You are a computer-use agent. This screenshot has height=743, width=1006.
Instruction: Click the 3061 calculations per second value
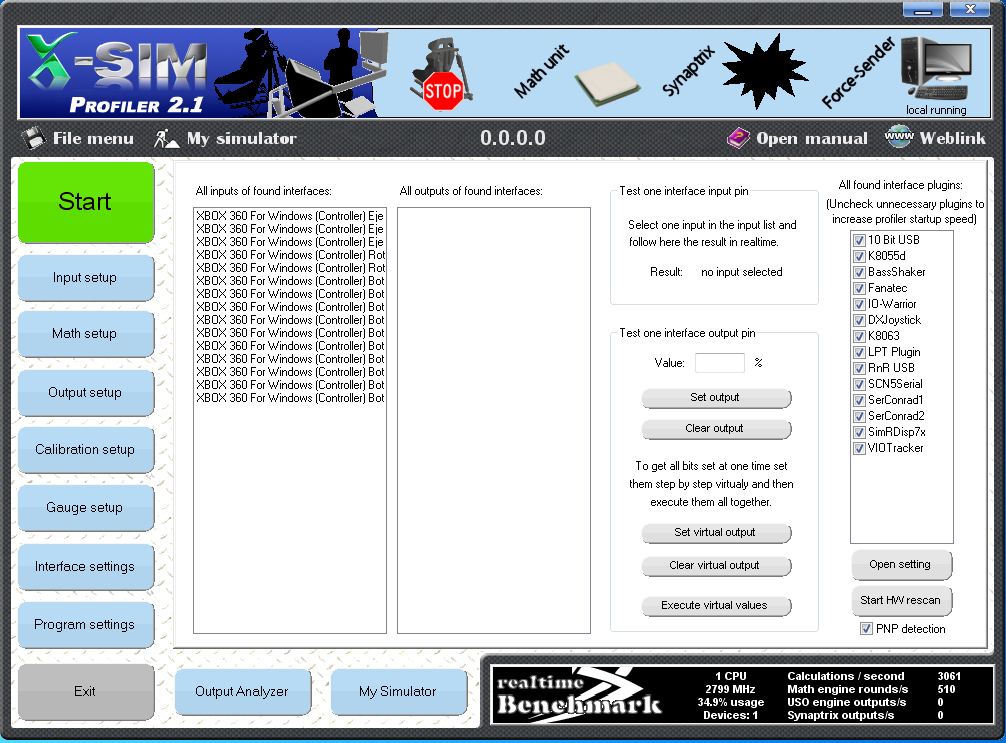[x=949, y=676]
